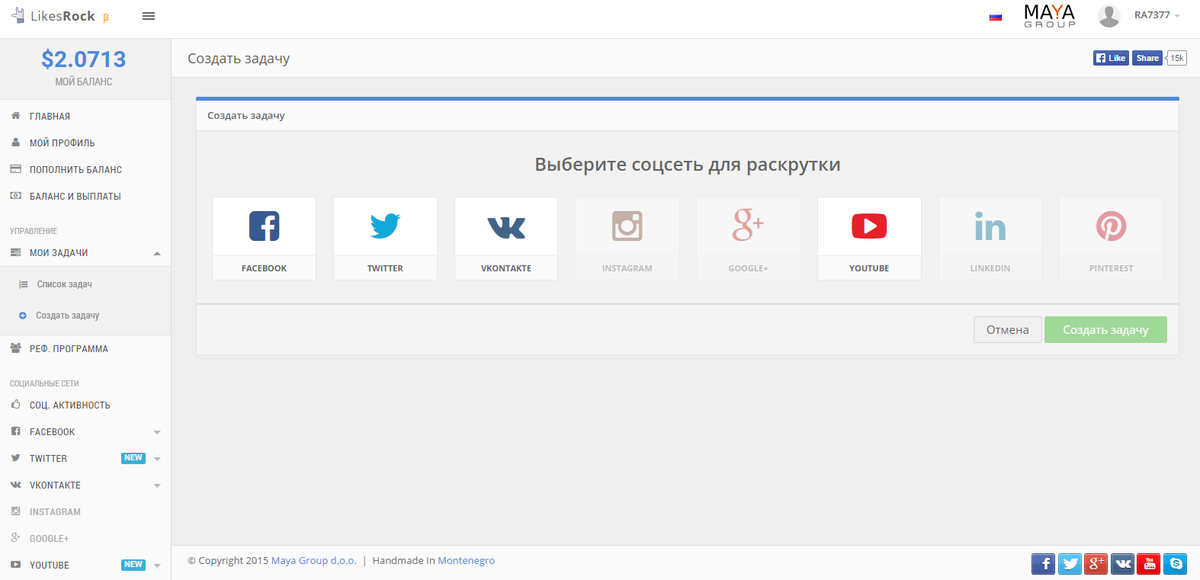Click the Facebook Like button
The width and height of the screenshot is (1200, 580).
pos(1111,58)
